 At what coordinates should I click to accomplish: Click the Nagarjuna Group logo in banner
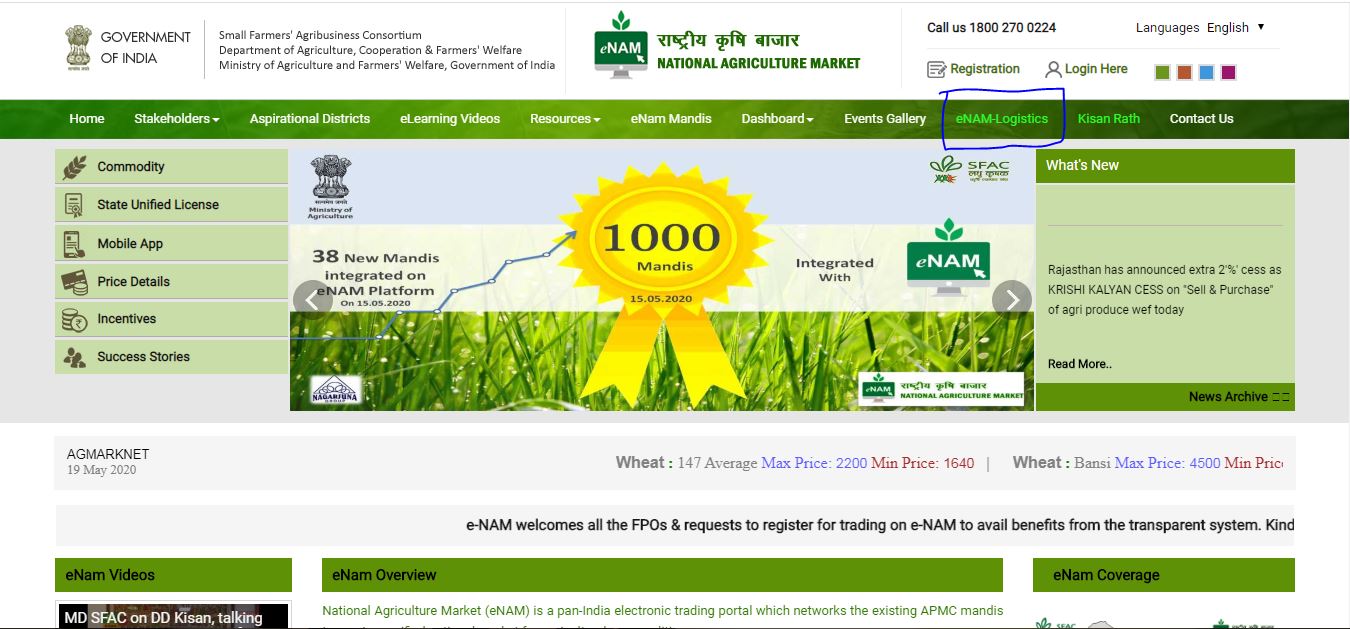(x=335, y=390)
